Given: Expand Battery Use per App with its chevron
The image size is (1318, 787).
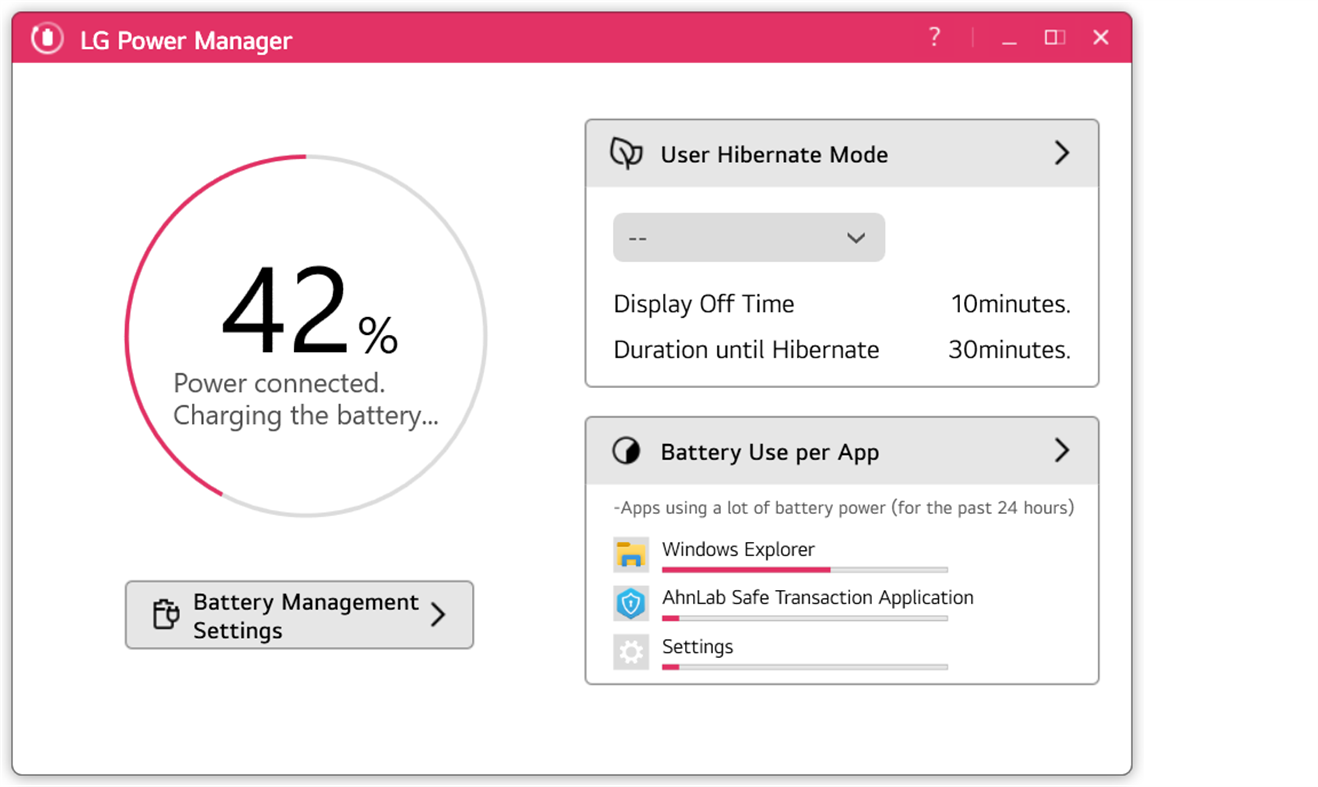Looking at the screenshot, I should tap(1062, 451).
